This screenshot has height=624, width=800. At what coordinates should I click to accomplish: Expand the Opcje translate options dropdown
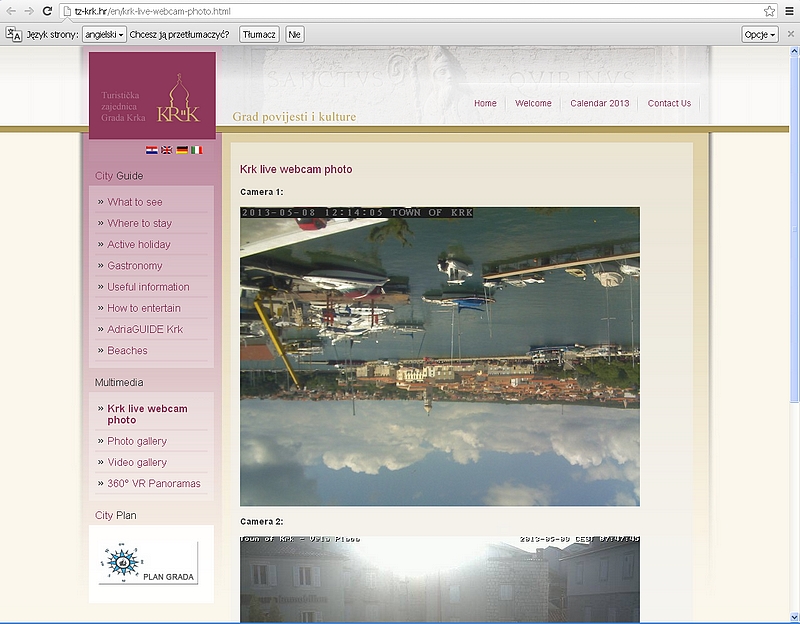(760, 34)
